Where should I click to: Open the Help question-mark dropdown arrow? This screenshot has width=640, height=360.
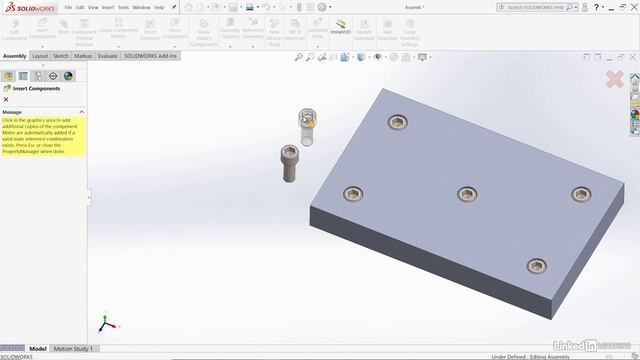(603, 7)
